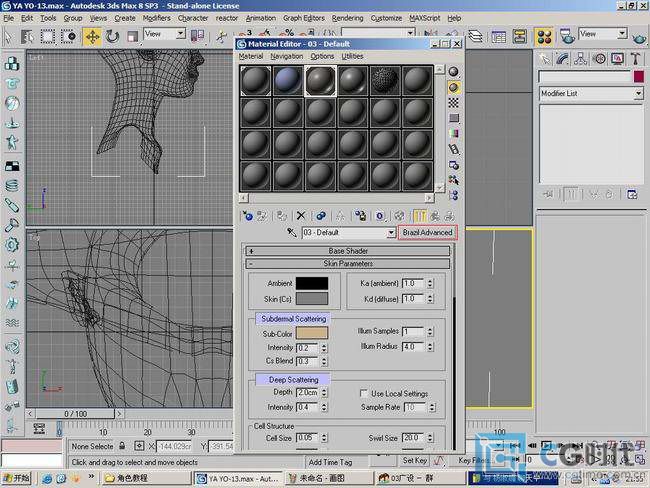Click Get Material icon
Image resolution: width=650 pixels, height=488 pixels.
click(247, 216)
